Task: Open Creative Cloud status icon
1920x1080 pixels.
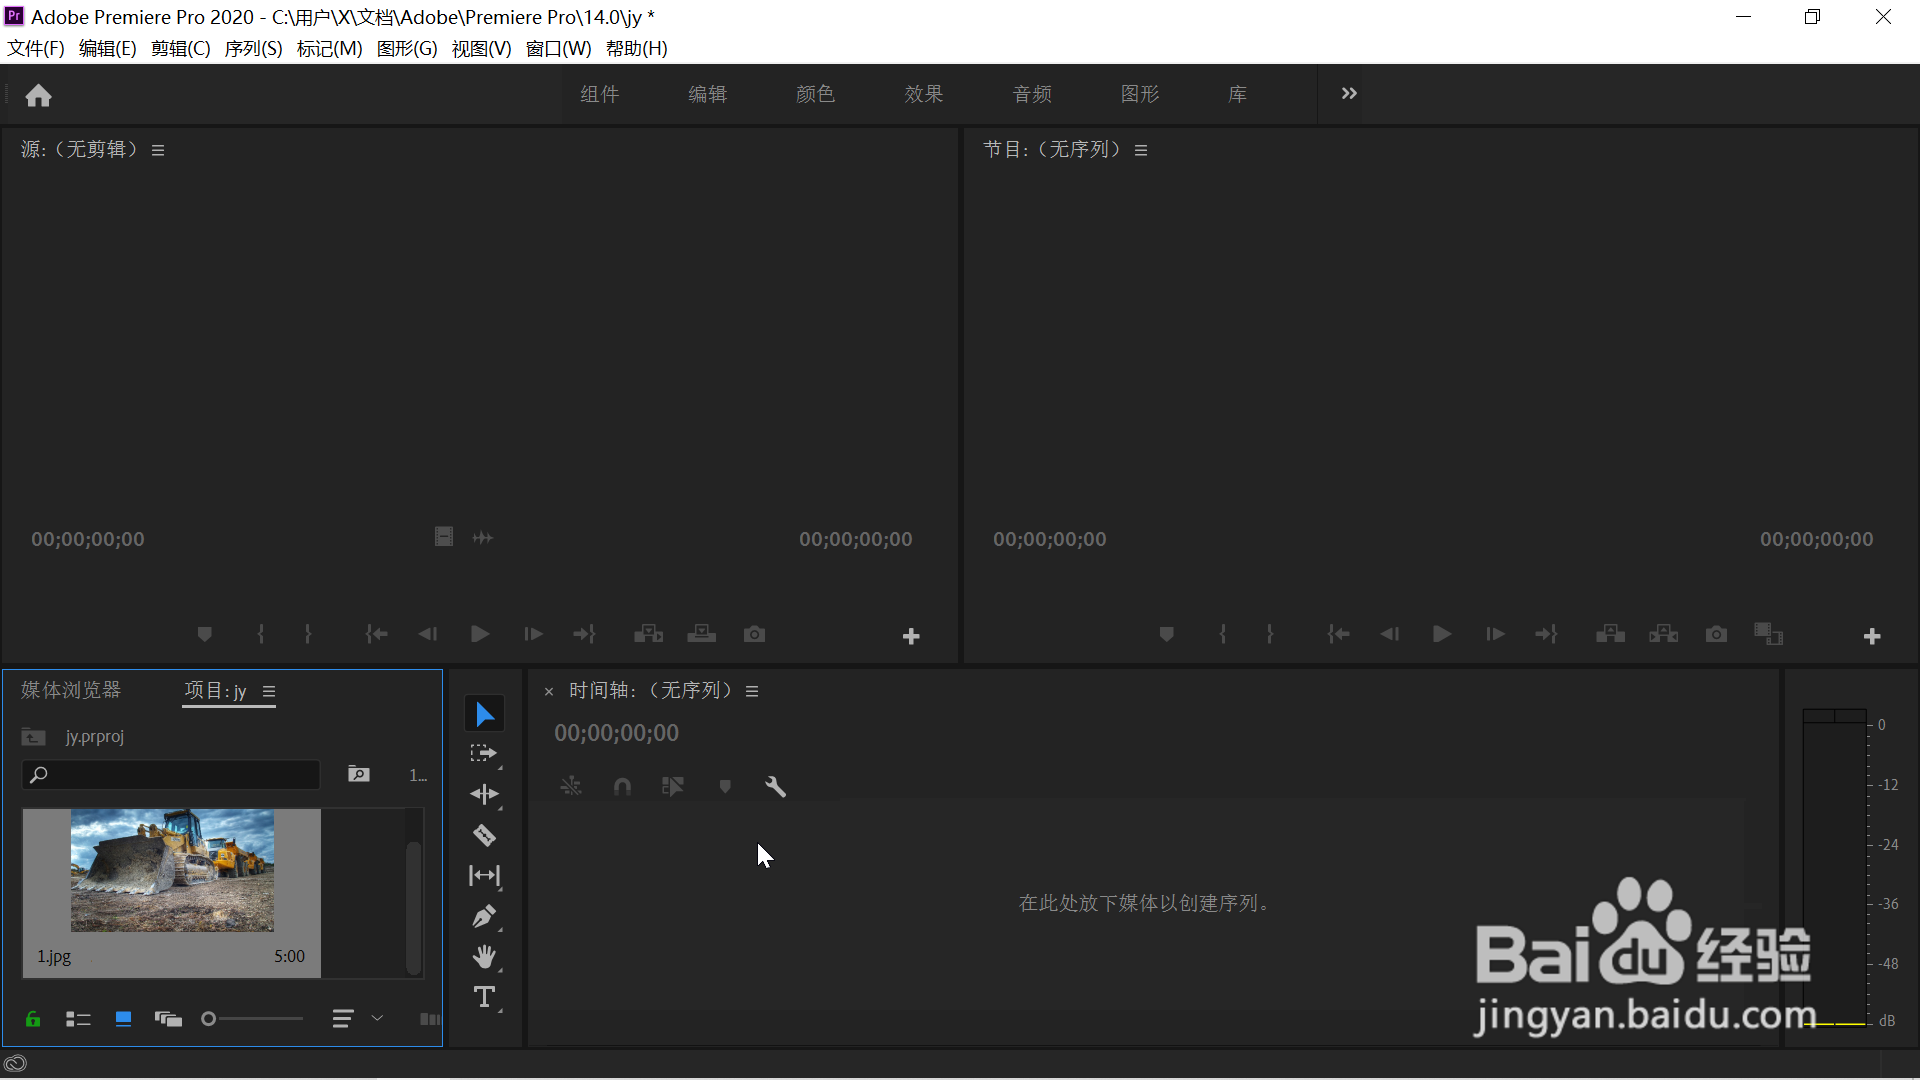Action: 15,1064
